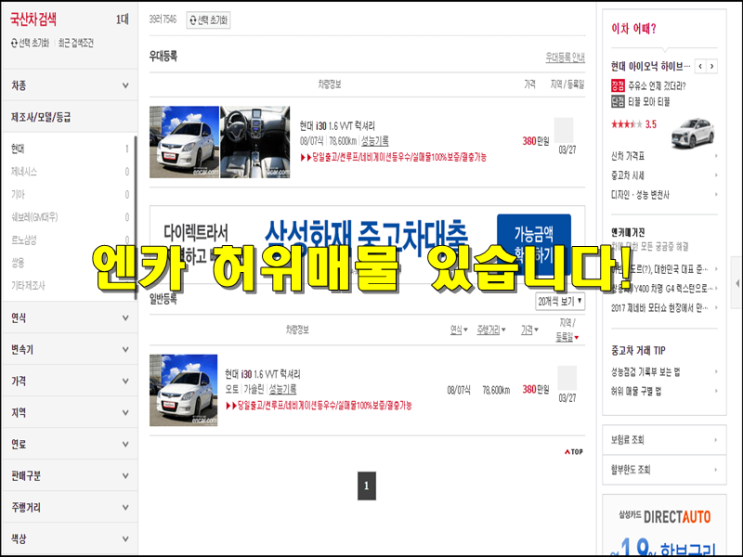743x557 pixels.
Task: Open thumbnail of general i30 listing
Action: click(183, 390)
